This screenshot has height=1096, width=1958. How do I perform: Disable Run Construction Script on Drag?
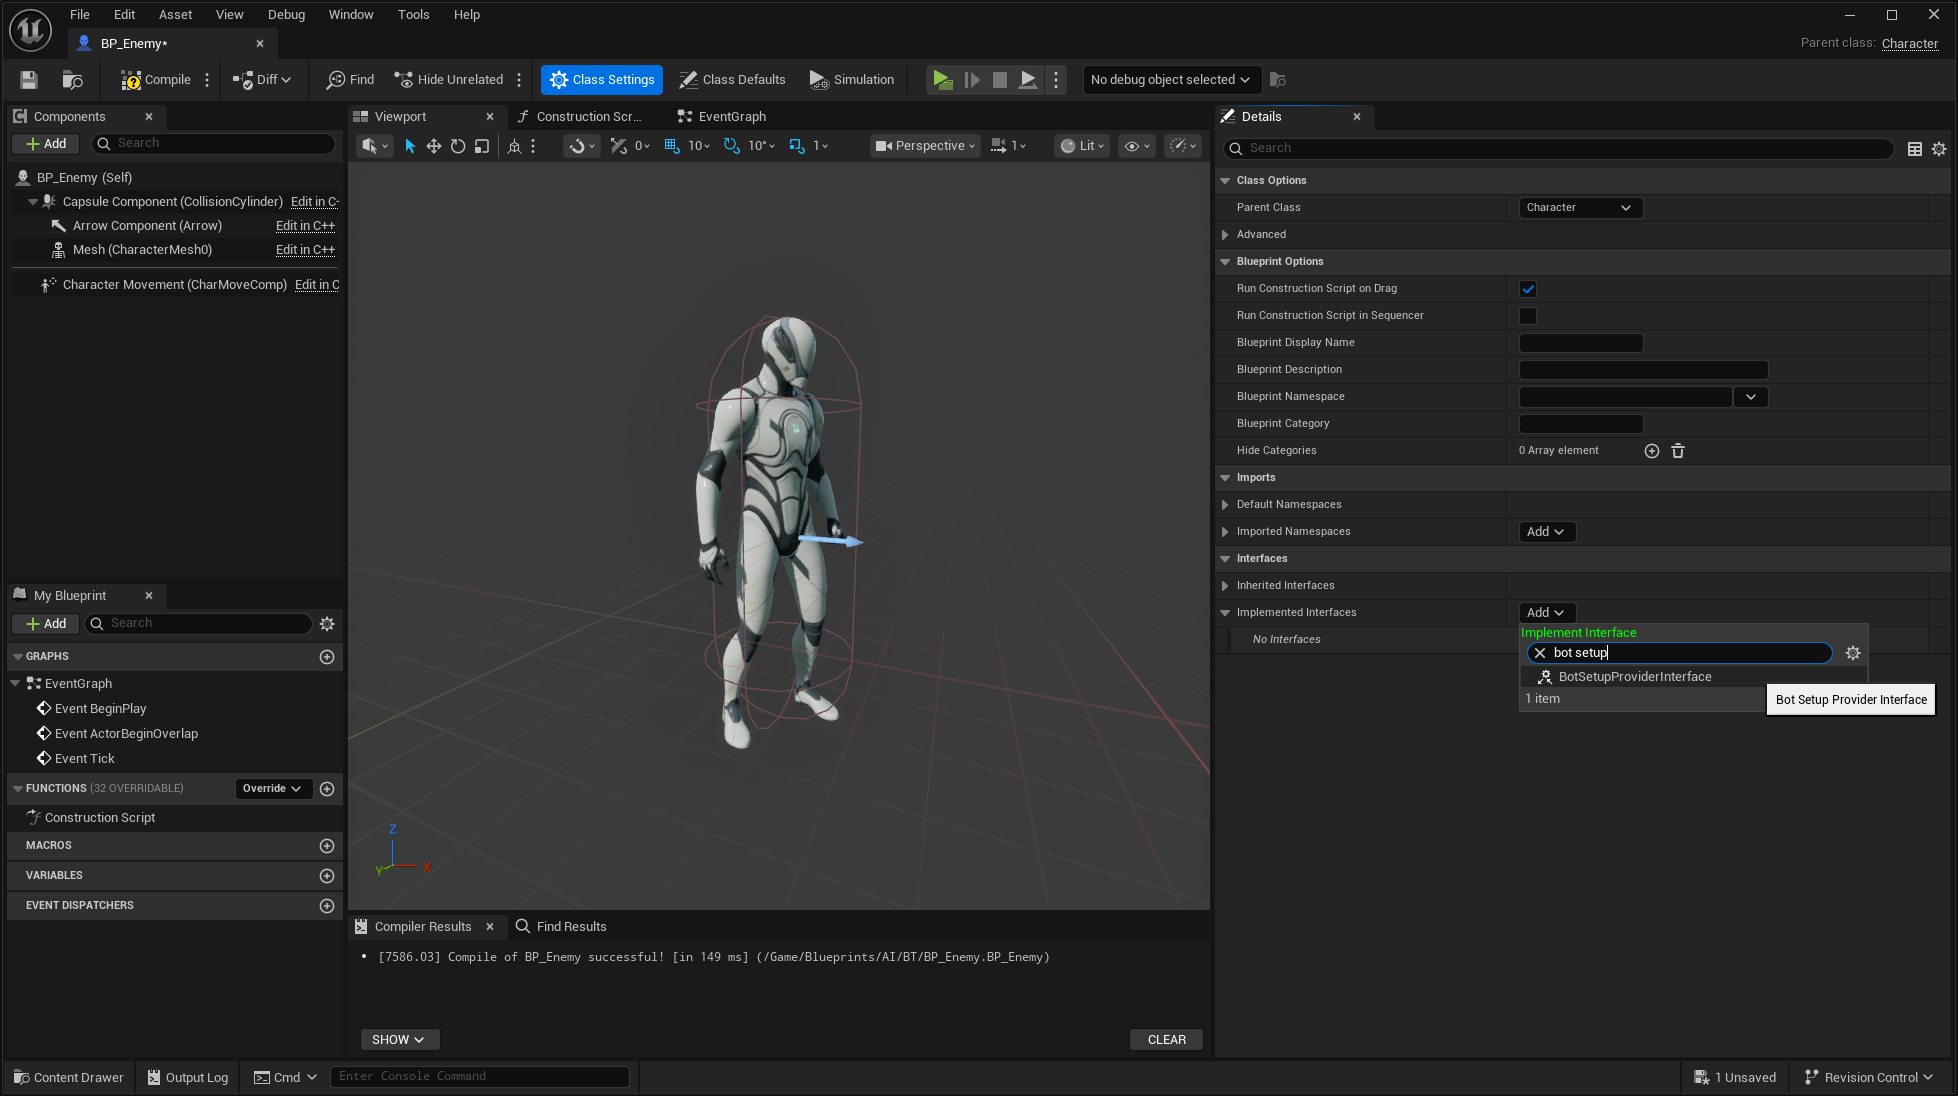(x=1527, y=288)
